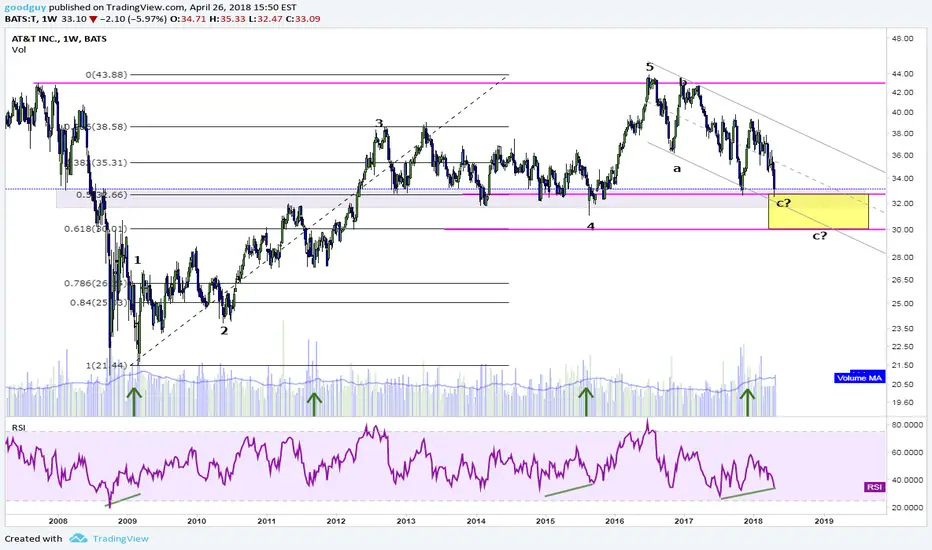
Task: Click 25.00 on the price axis
Action: tap(902, 304)
